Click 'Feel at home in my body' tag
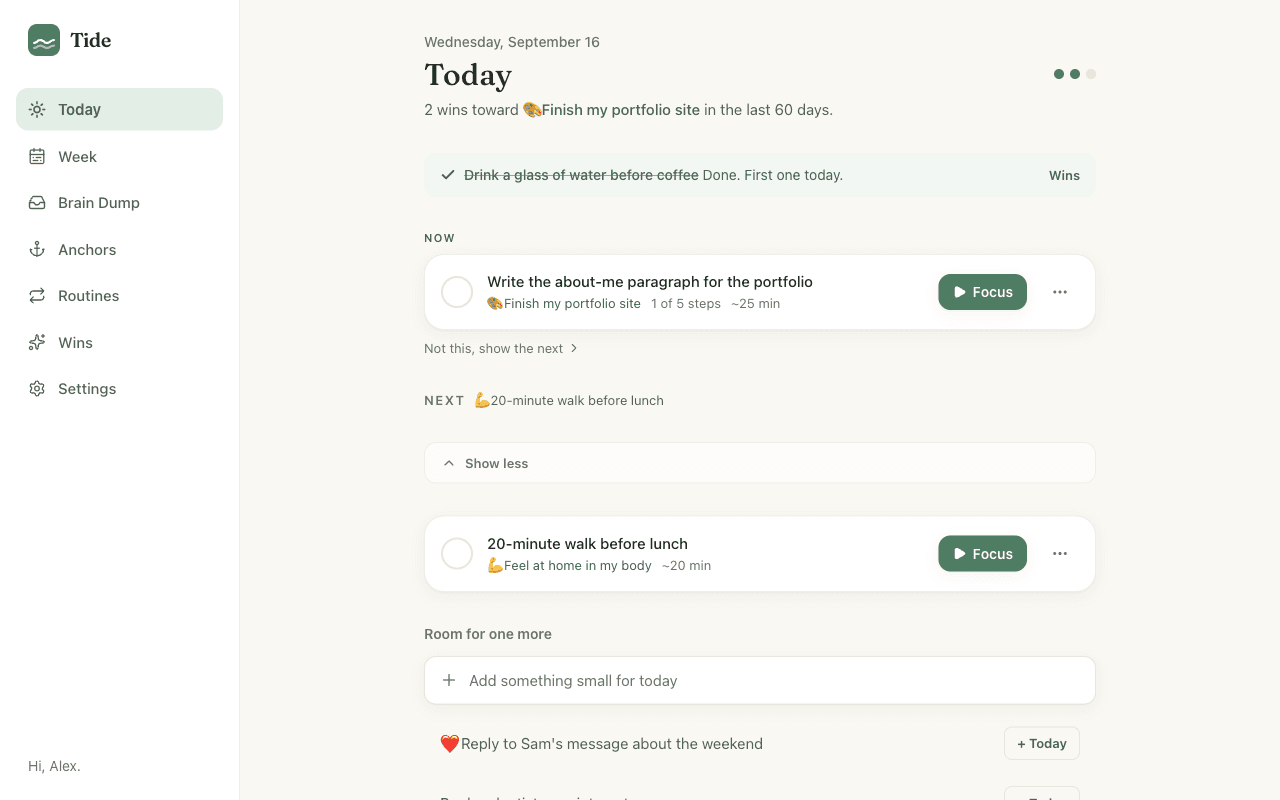1280x800 pixels. (x=570, y=566)
